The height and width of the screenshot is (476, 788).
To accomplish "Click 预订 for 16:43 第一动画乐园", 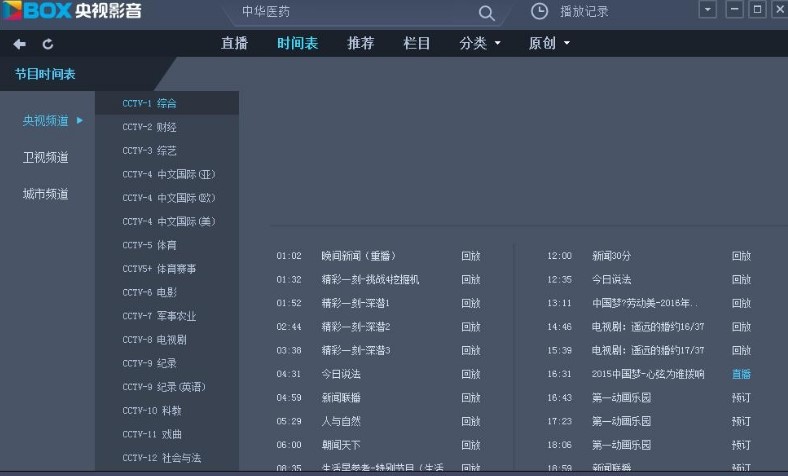I will 741,398.
